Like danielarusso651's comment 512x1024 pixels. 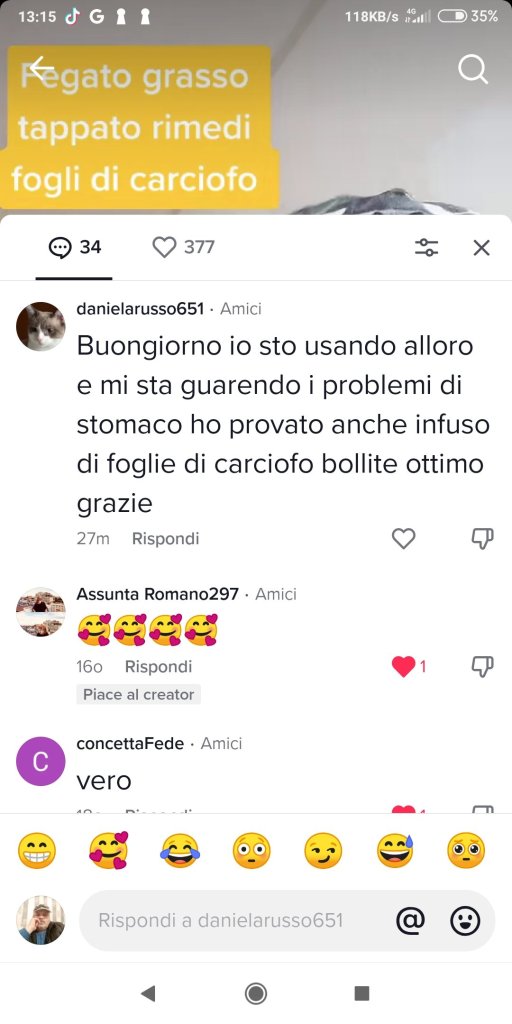point(404,539)
